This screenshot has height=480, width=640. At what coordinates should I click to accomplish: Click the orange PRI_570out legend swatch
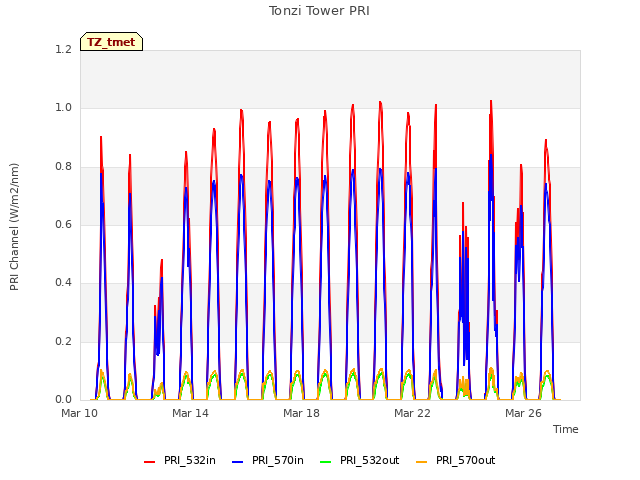[x=422, y=461]
